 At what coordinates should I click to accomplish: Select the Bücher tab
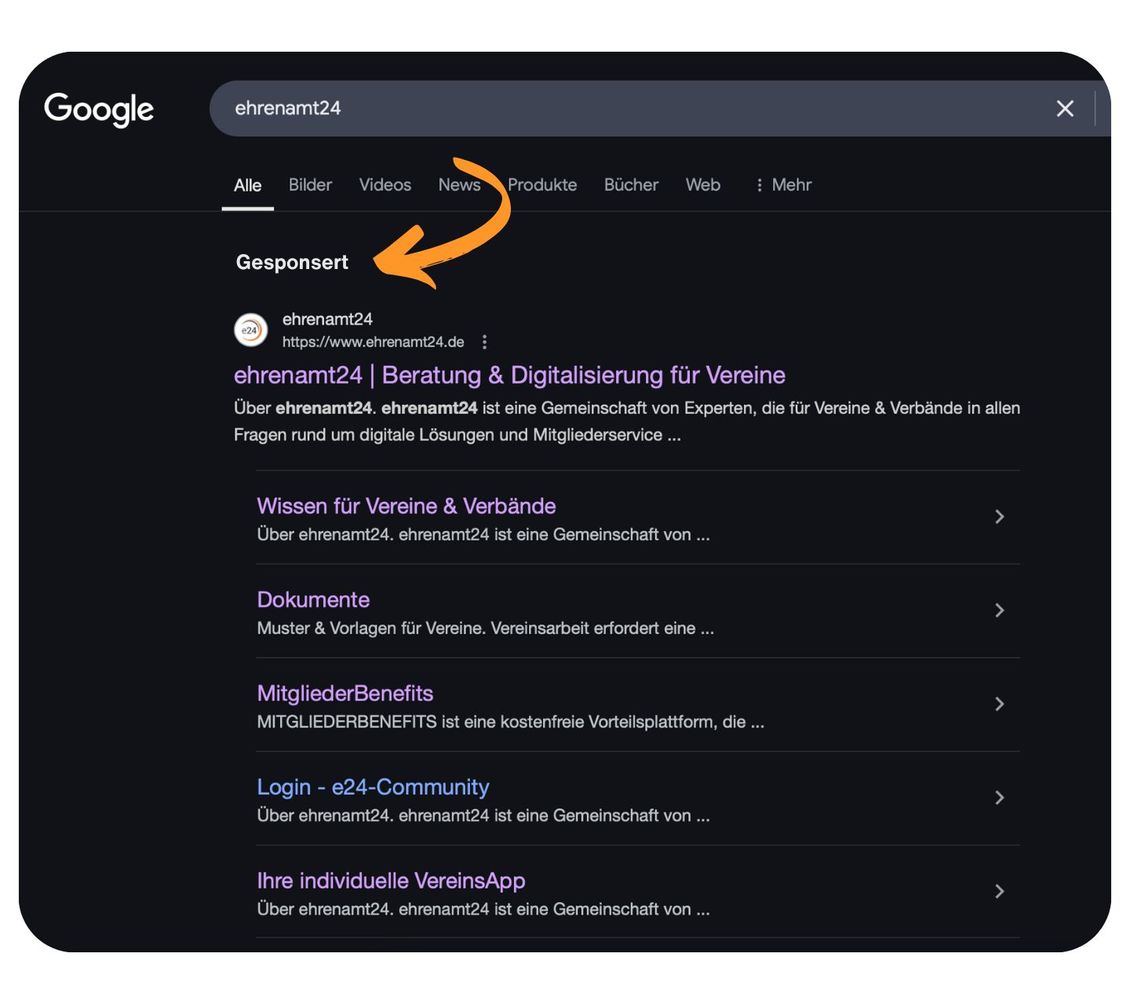[631, 185]
